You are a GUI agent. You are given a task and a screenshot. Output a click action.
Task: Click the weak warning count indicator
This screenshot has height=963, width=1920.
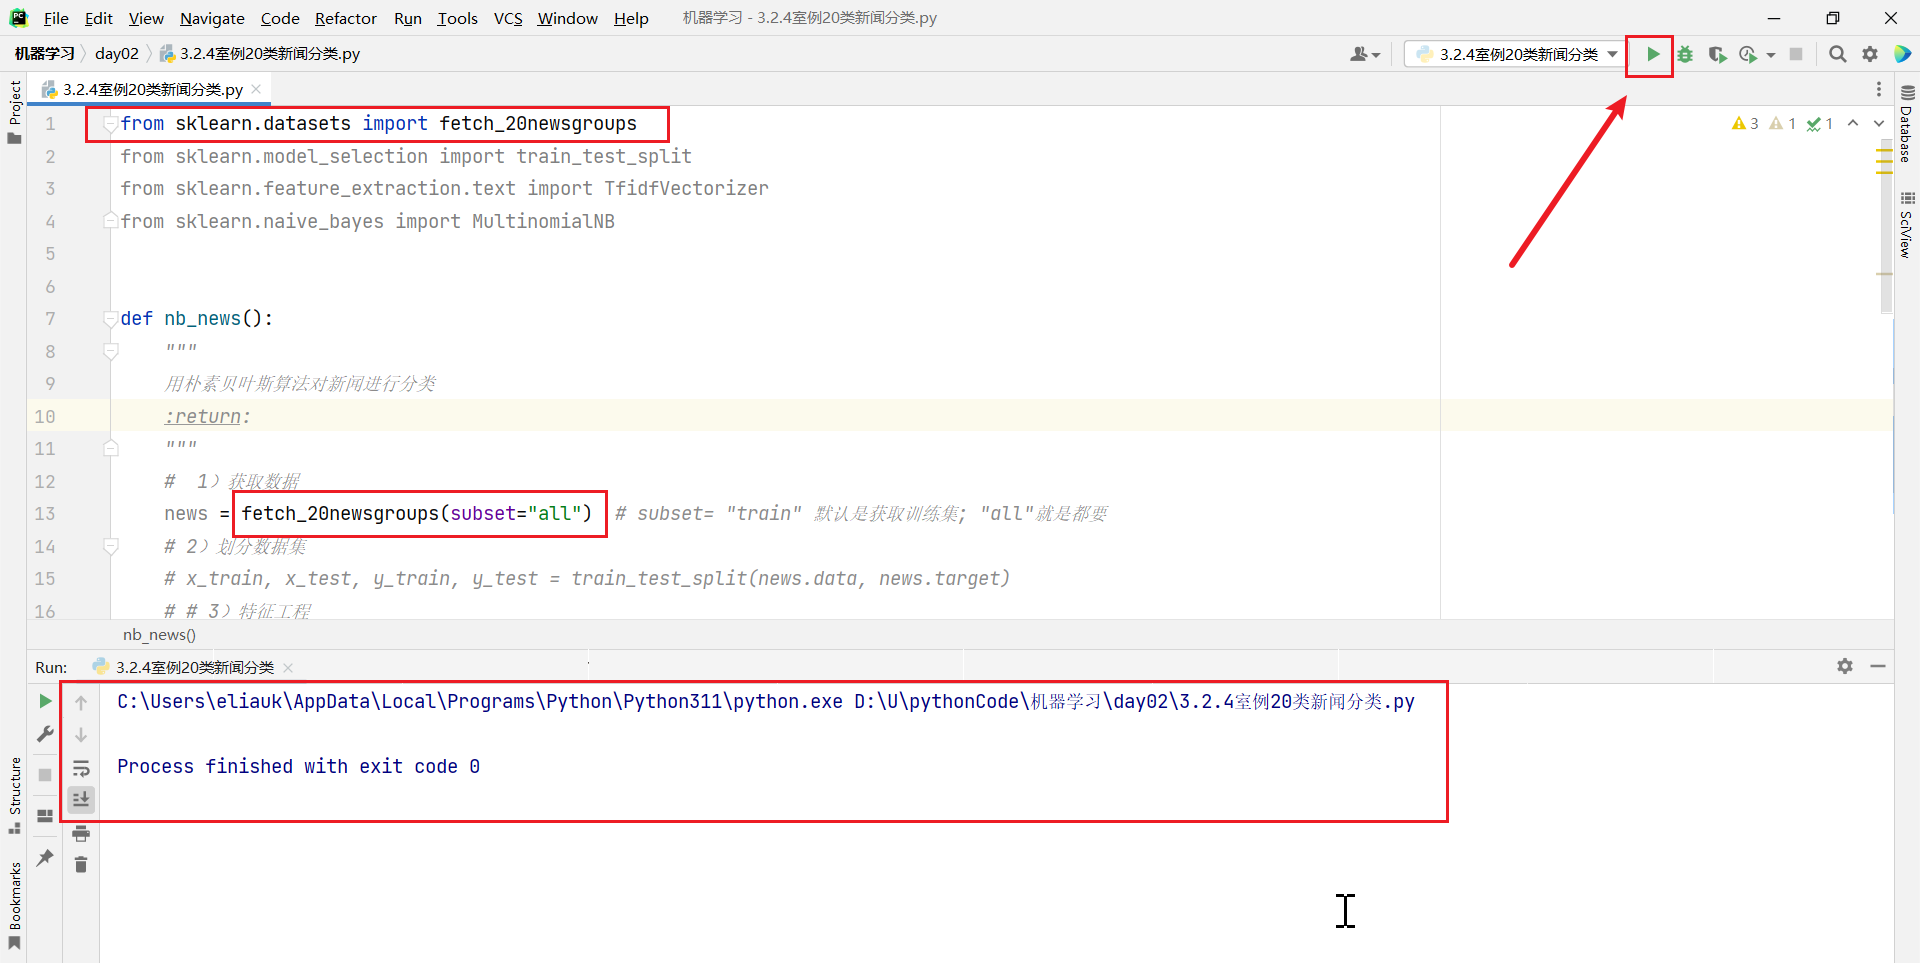tap(1783, 123)
